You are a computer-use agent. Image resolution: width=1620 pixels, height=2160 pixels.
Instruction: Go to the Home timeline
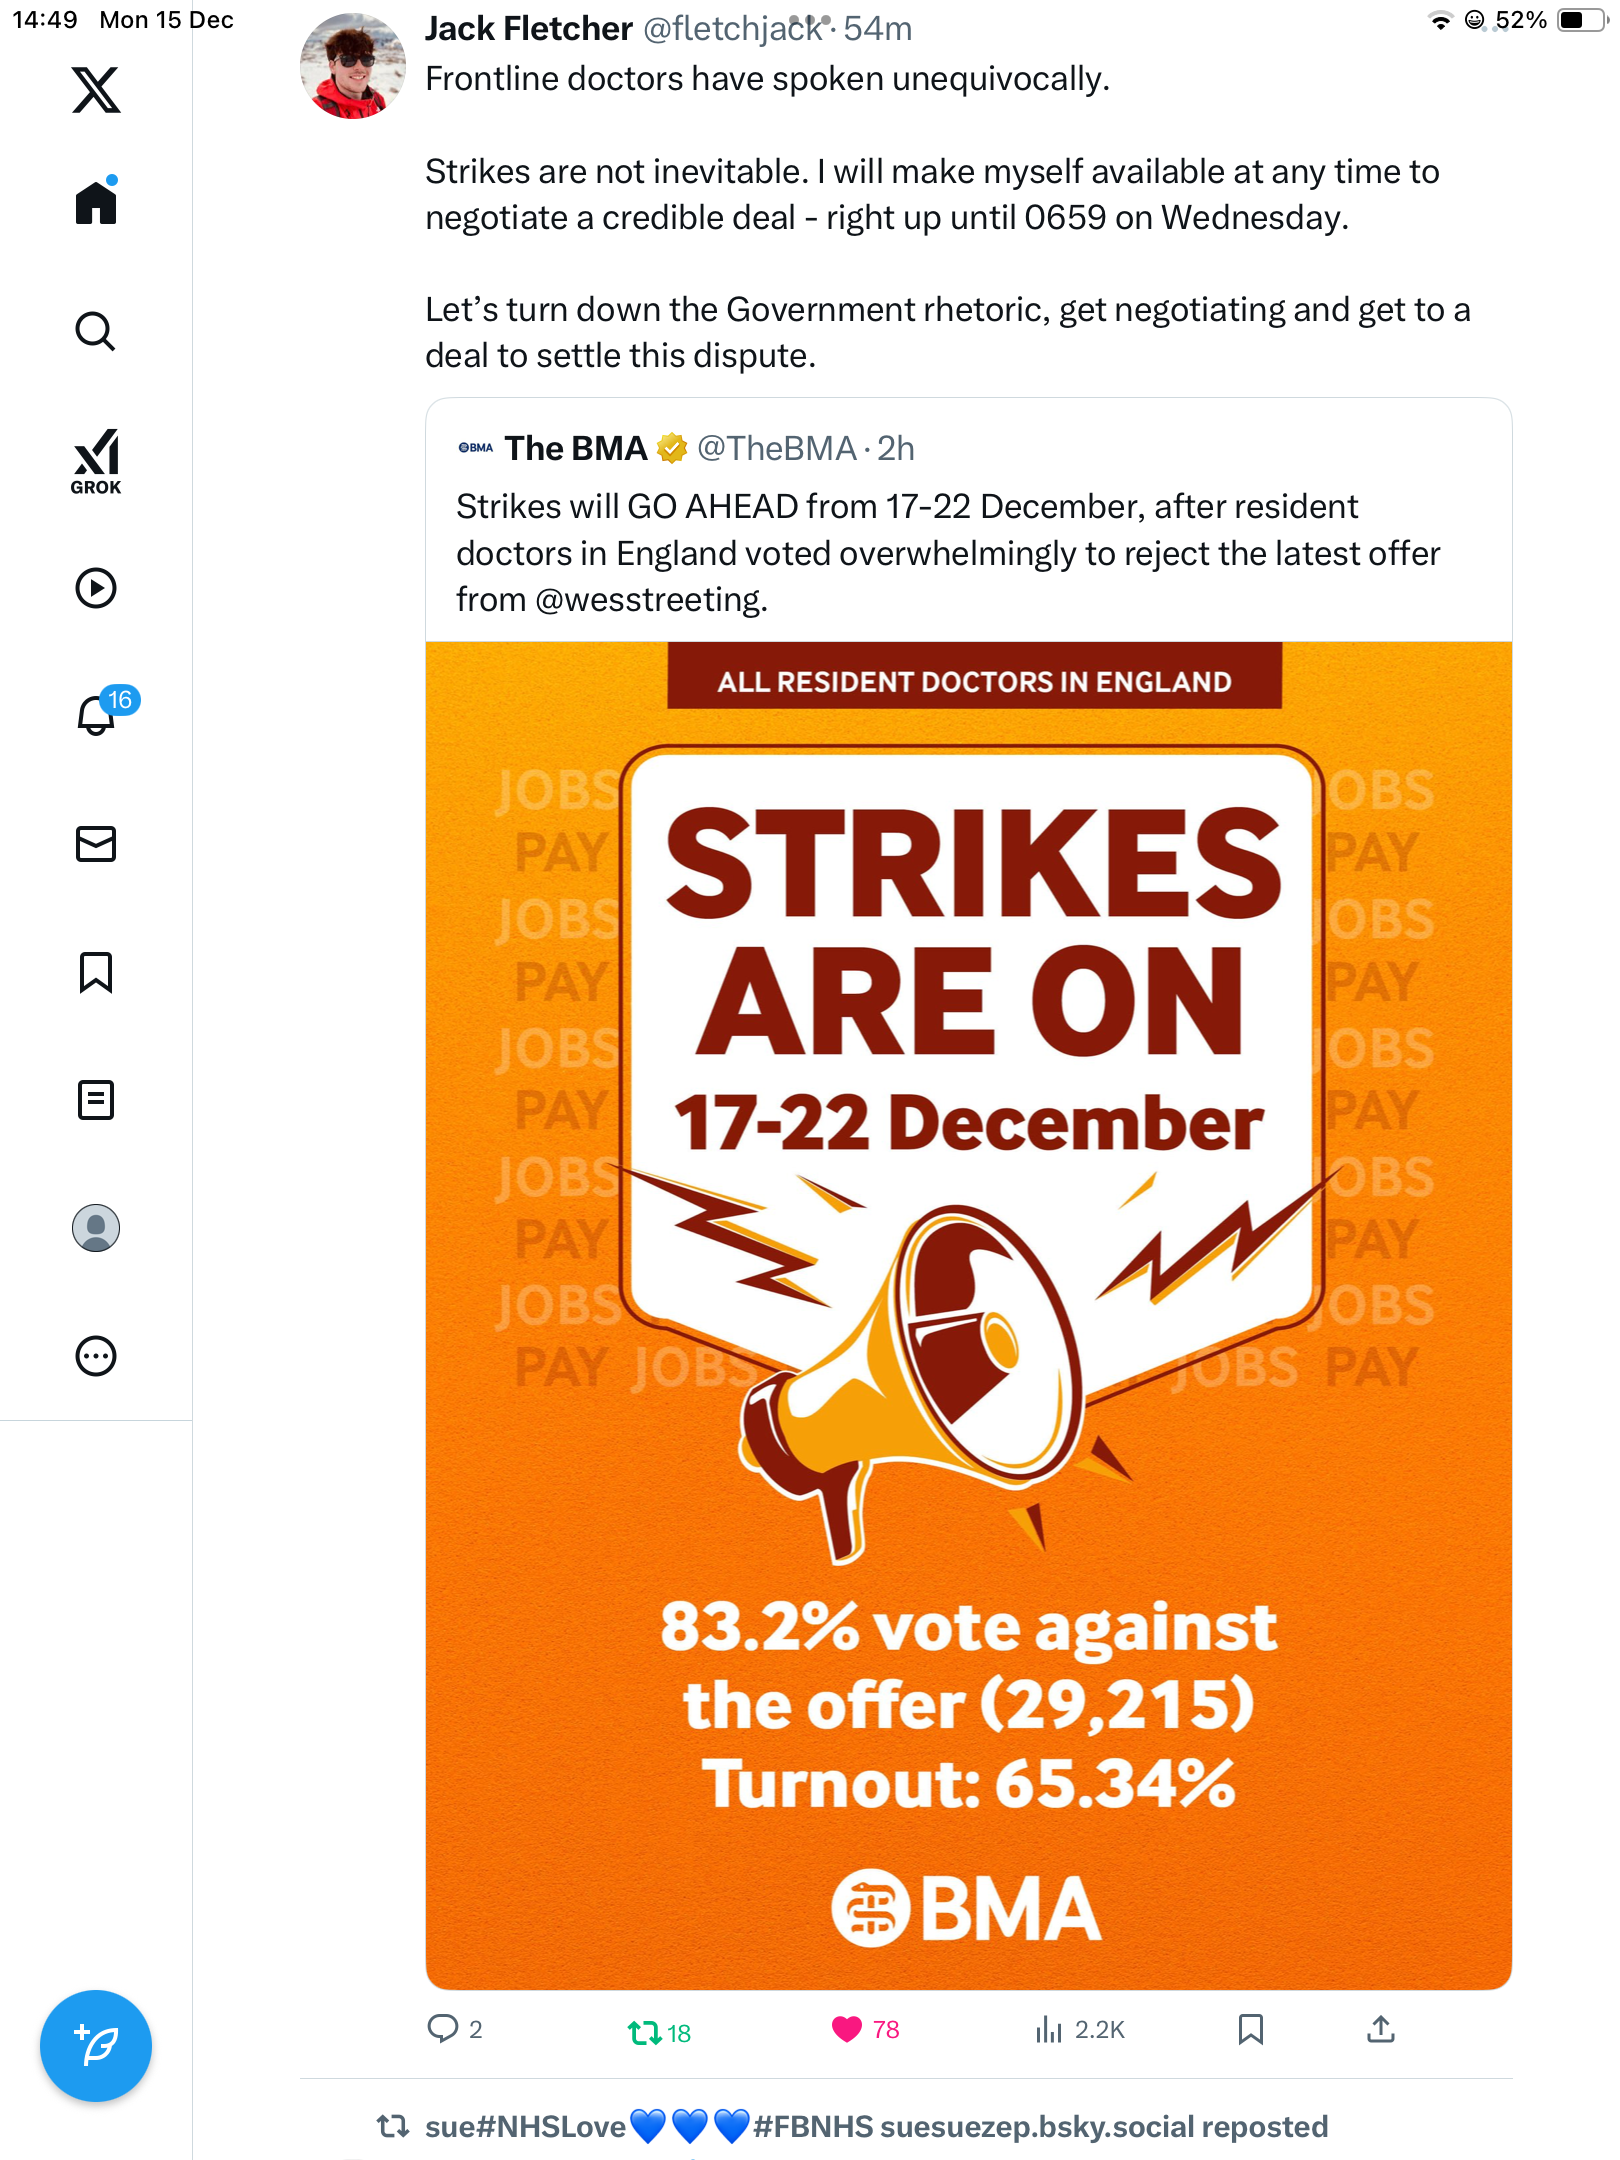(96, 202)
